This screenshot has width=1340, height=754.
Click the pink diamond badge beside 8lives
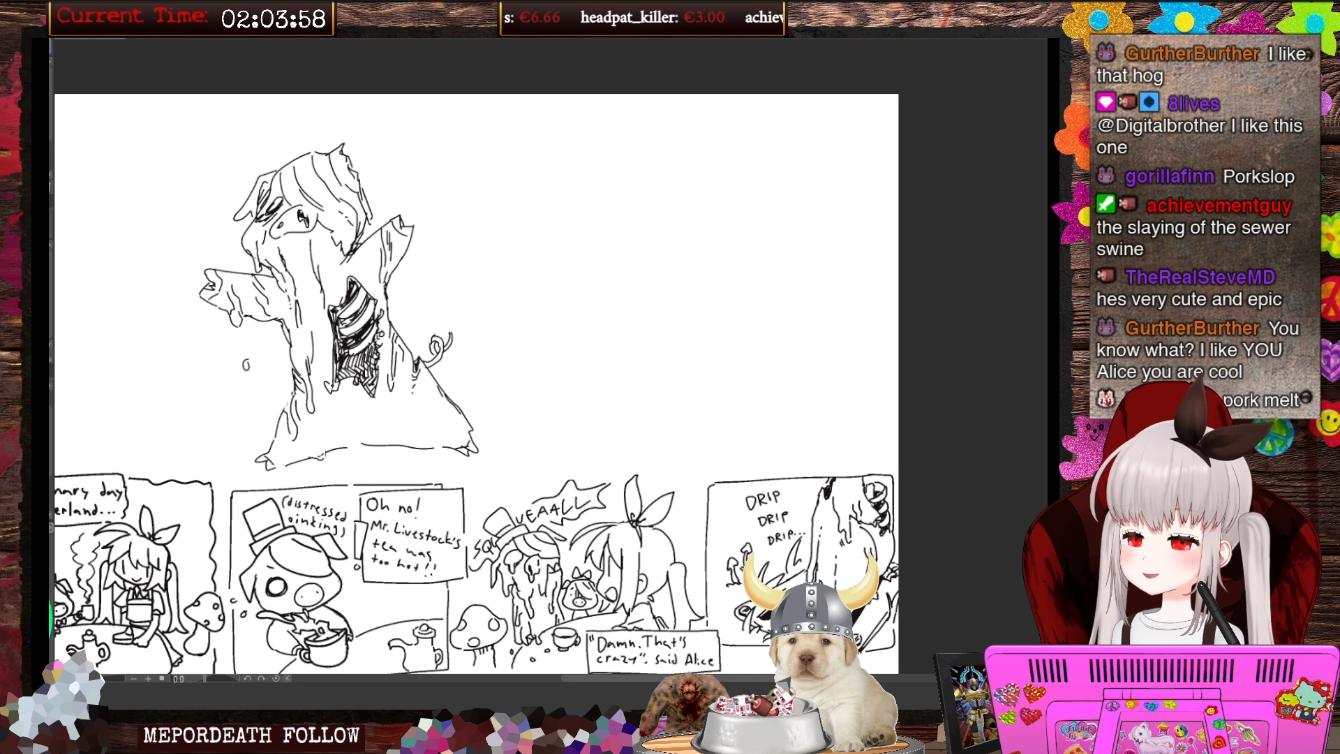(1106, 103)
